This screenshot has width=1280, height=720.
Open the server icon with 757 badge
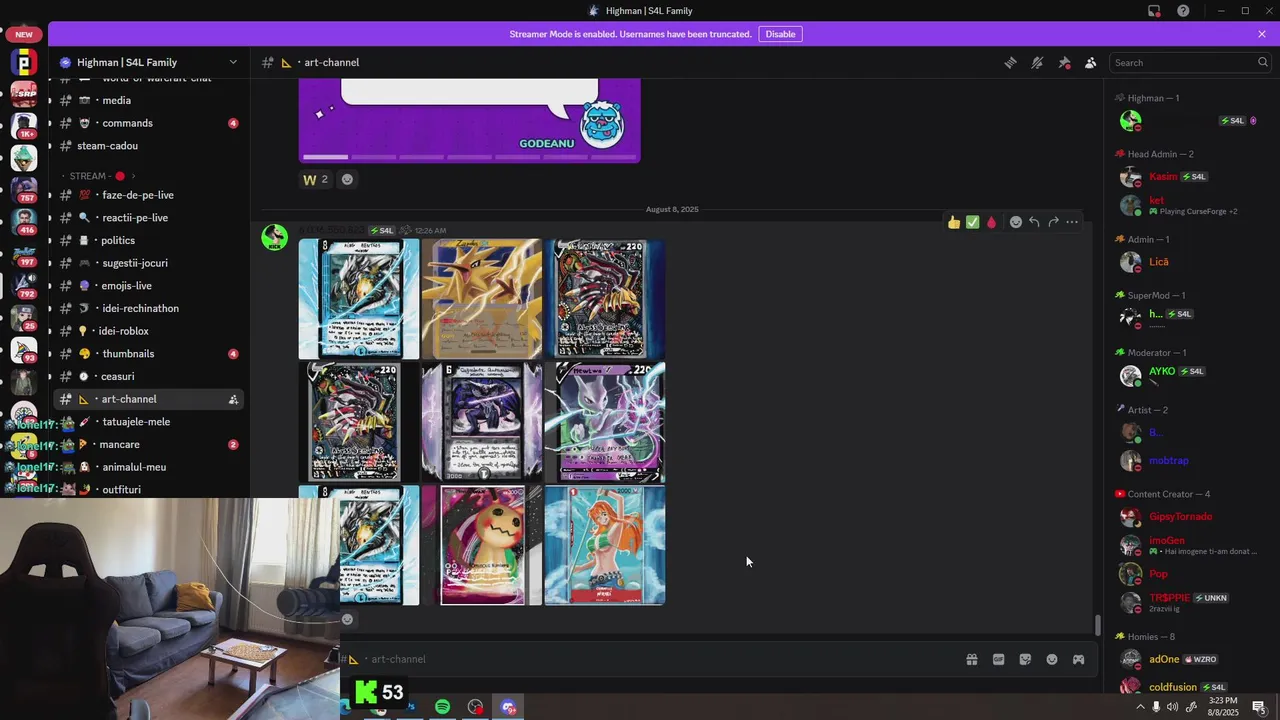point(24,189)
